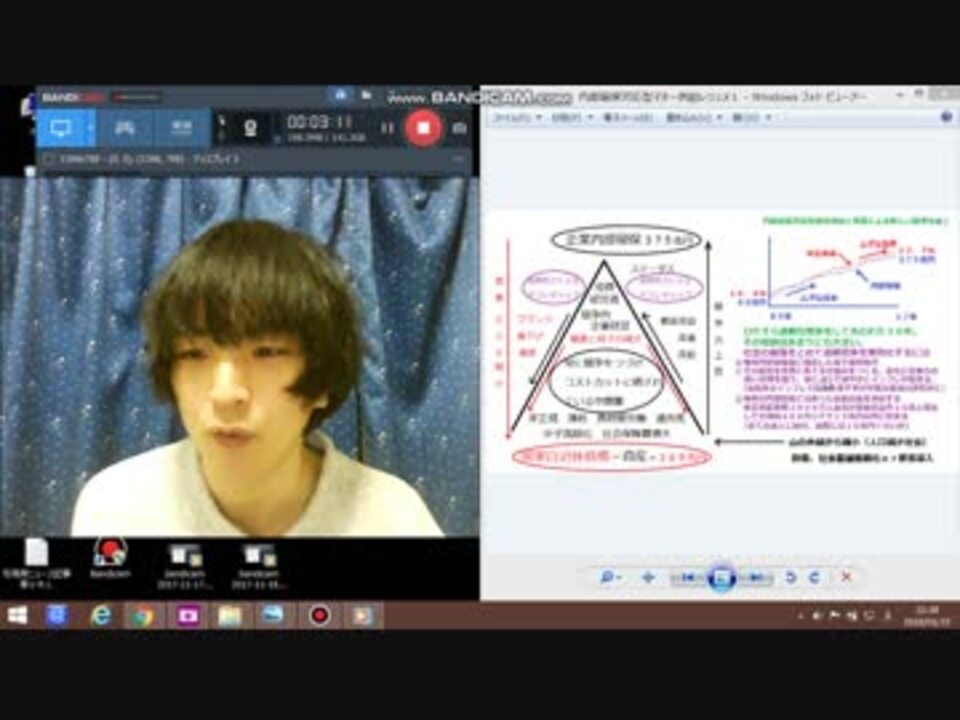The height and width of the screenshot is (720, 960).
Task: Open first bandicam 2017 video file
Action: click(x=185, y=566)
